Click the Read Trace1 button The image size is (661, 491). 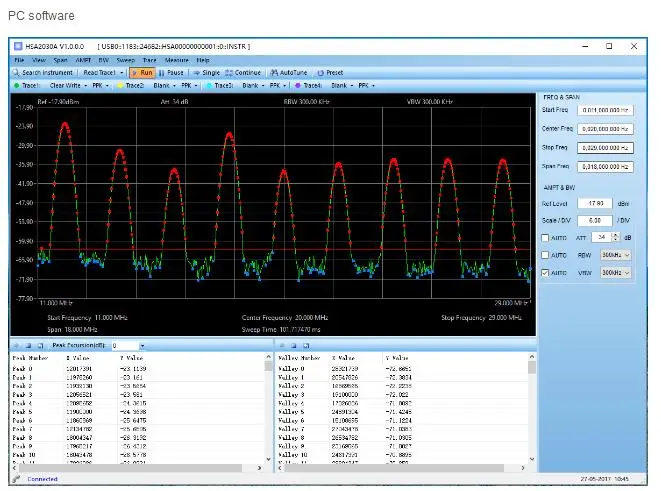pyautogui.click(x=99, y=73)
